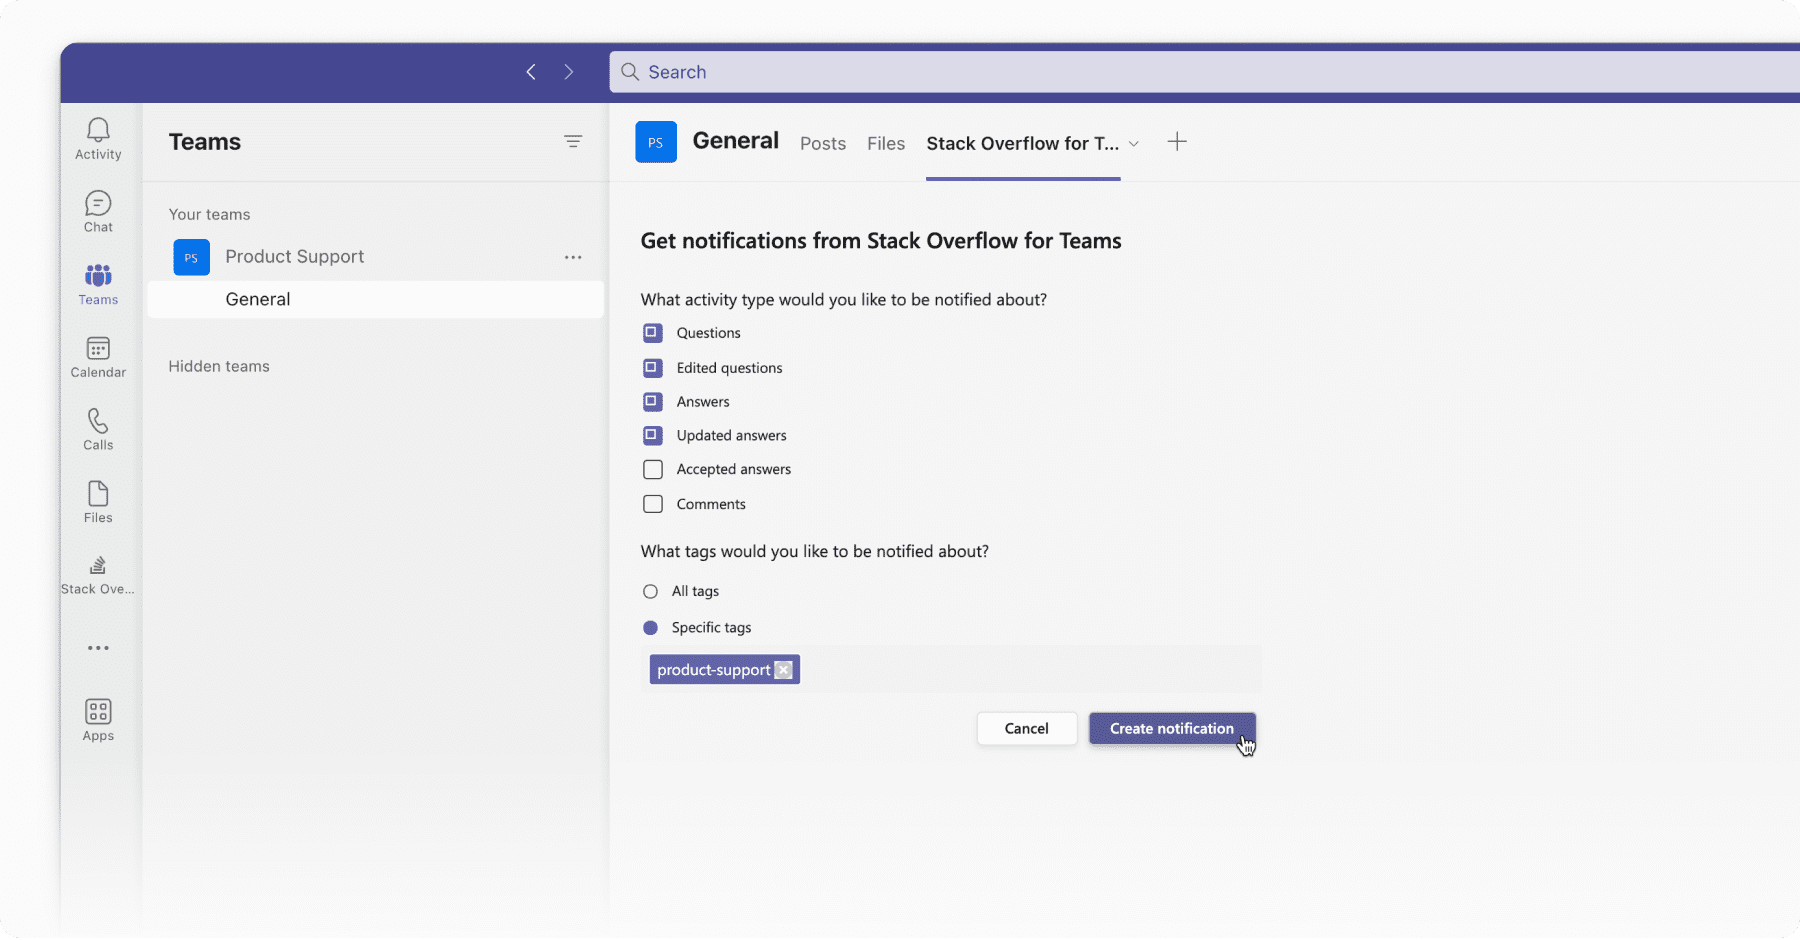Image resolution: width=1800 pixels, height=940 pixels.
Task: Switch to the Posts tab
Action: 823,144
